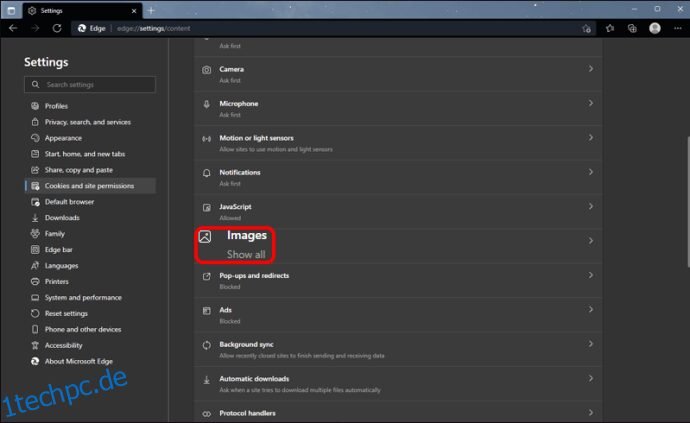
Task: Click the tab actions menu icon
Action: click(x=11, y=11)
